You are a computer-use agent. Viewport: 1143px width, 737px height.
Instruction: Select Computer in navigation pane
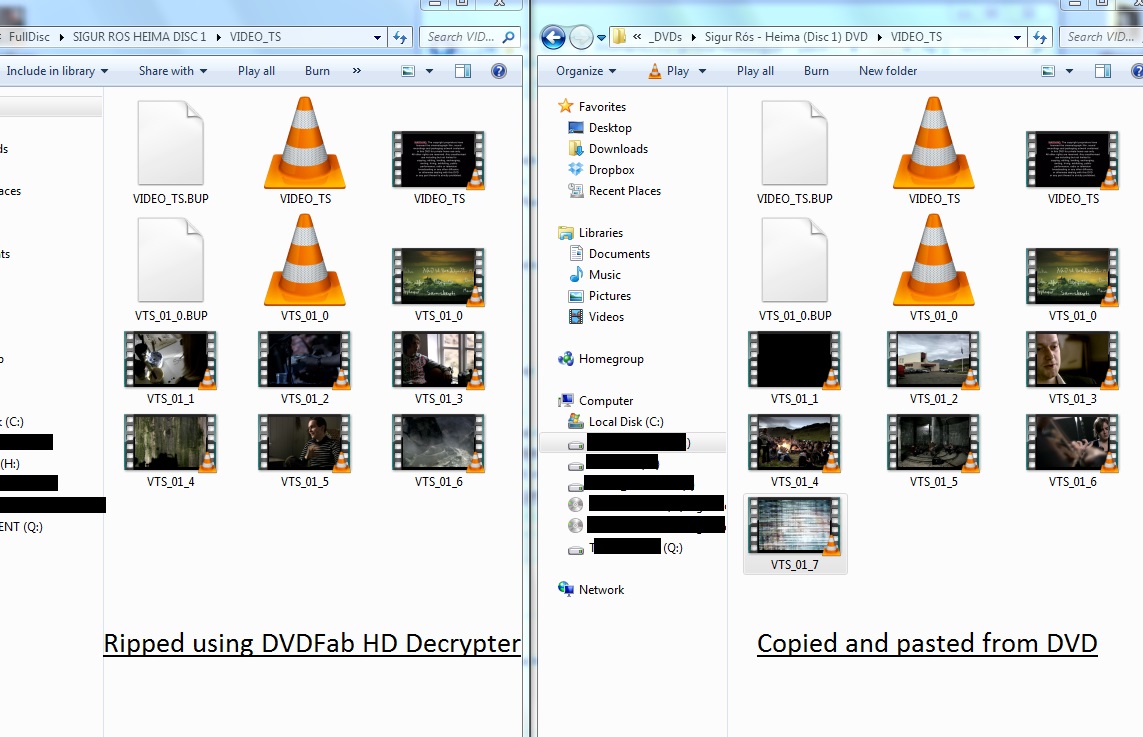pyautogui.click(x=596, y=401)
